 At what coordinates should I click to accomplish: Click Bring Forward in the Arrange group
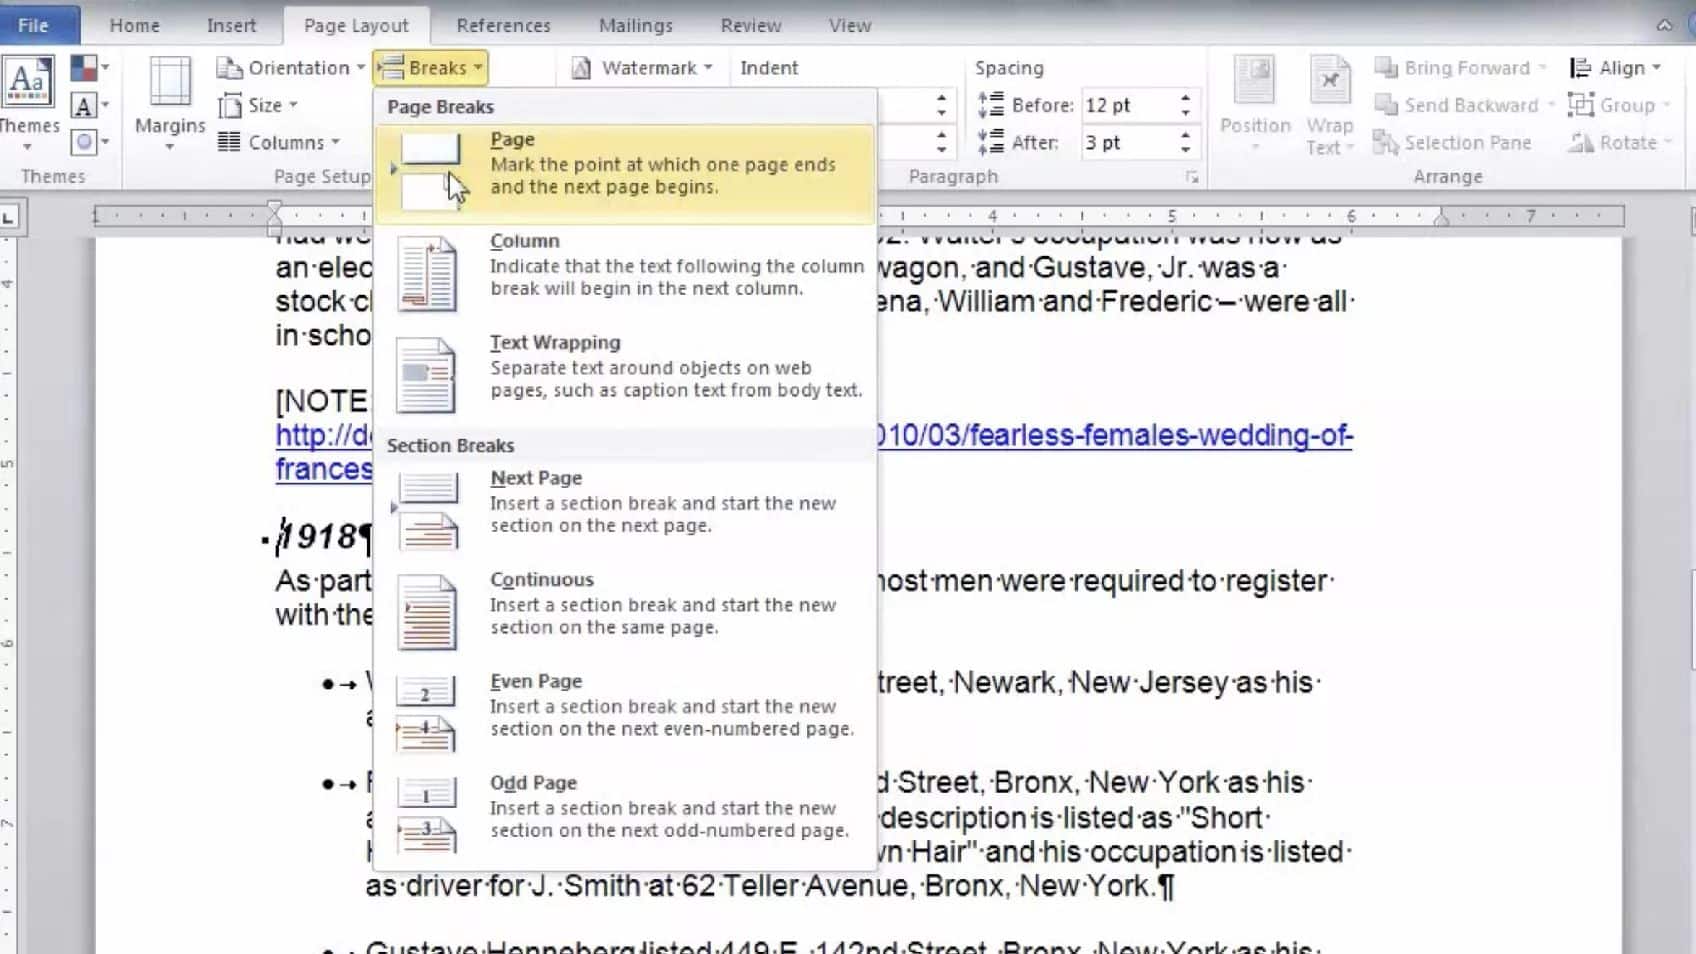pos(1459,67)
